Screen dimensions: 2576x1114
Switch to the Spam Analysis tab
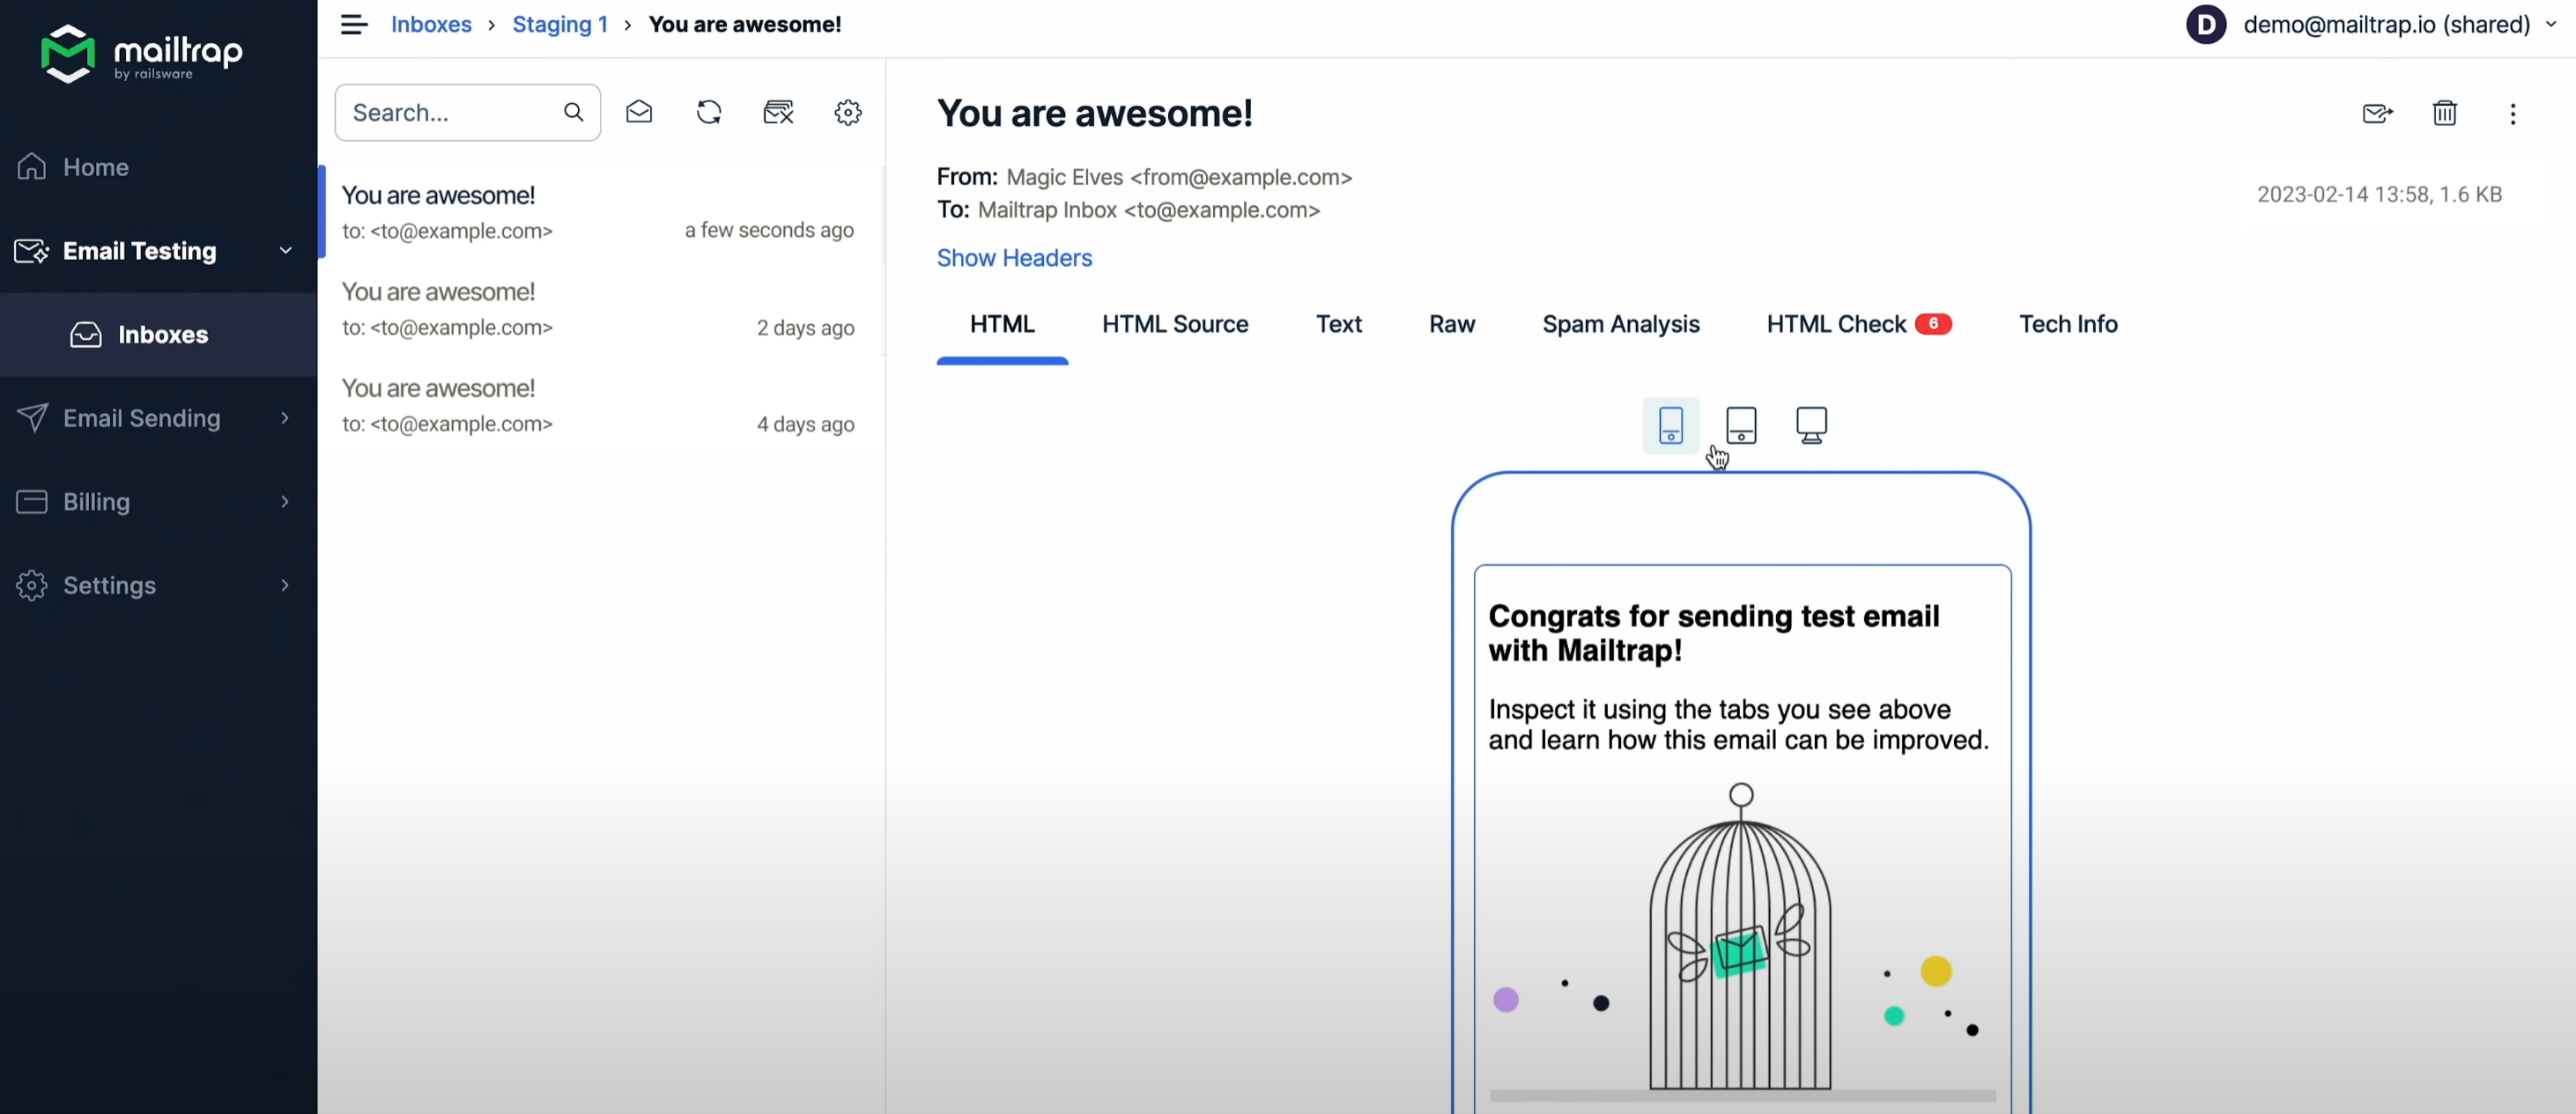[x=1620, y=323]
